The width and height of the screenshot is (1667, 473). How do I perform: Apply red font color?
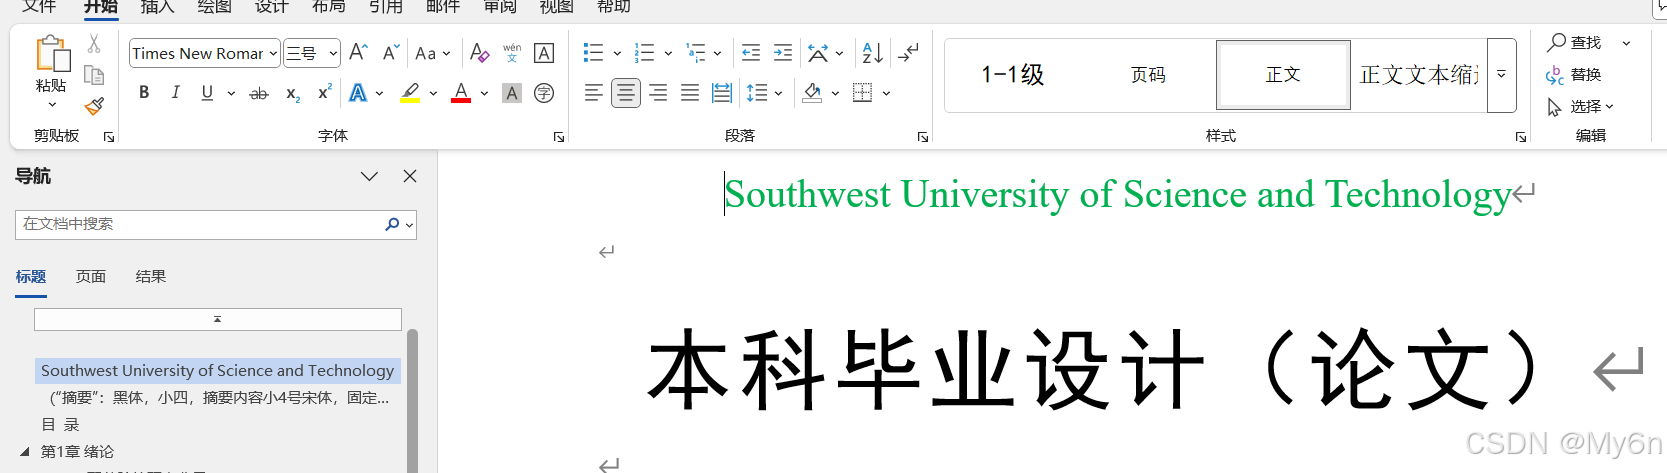point(461,93)
